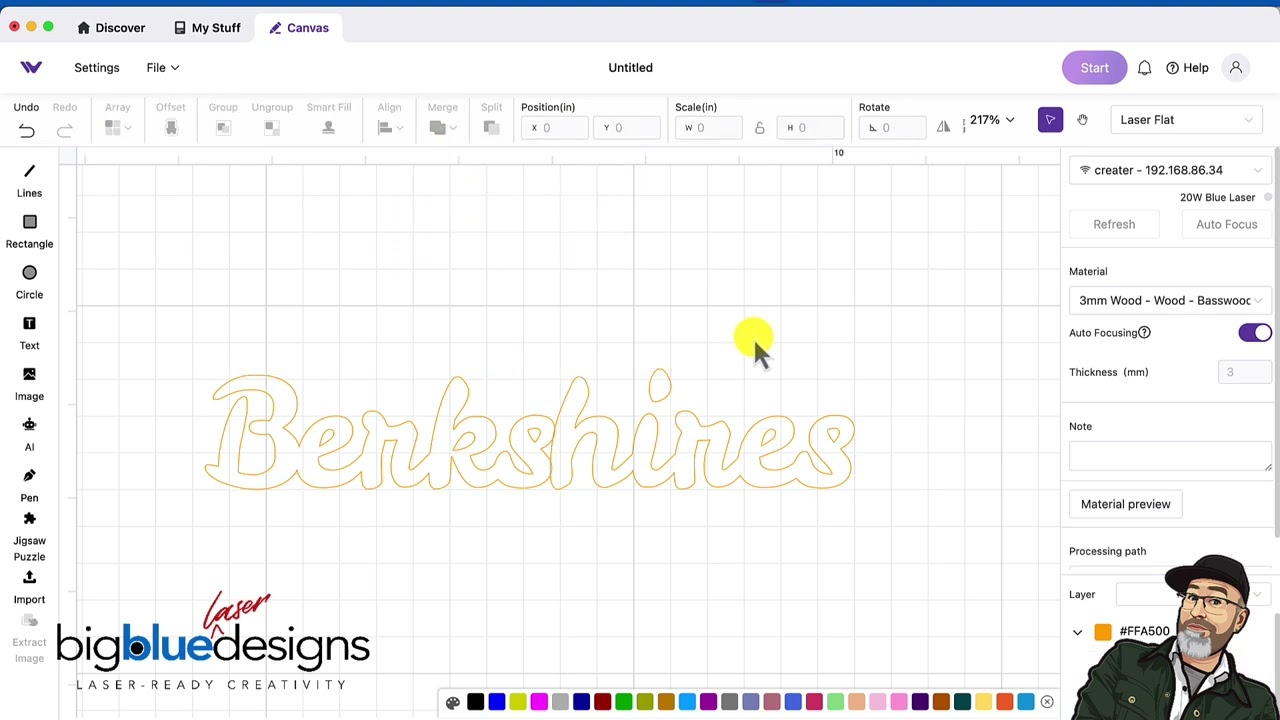Switch to the Discover tab
Viewport: 1280px width, 720px height.
coord(111,28)
